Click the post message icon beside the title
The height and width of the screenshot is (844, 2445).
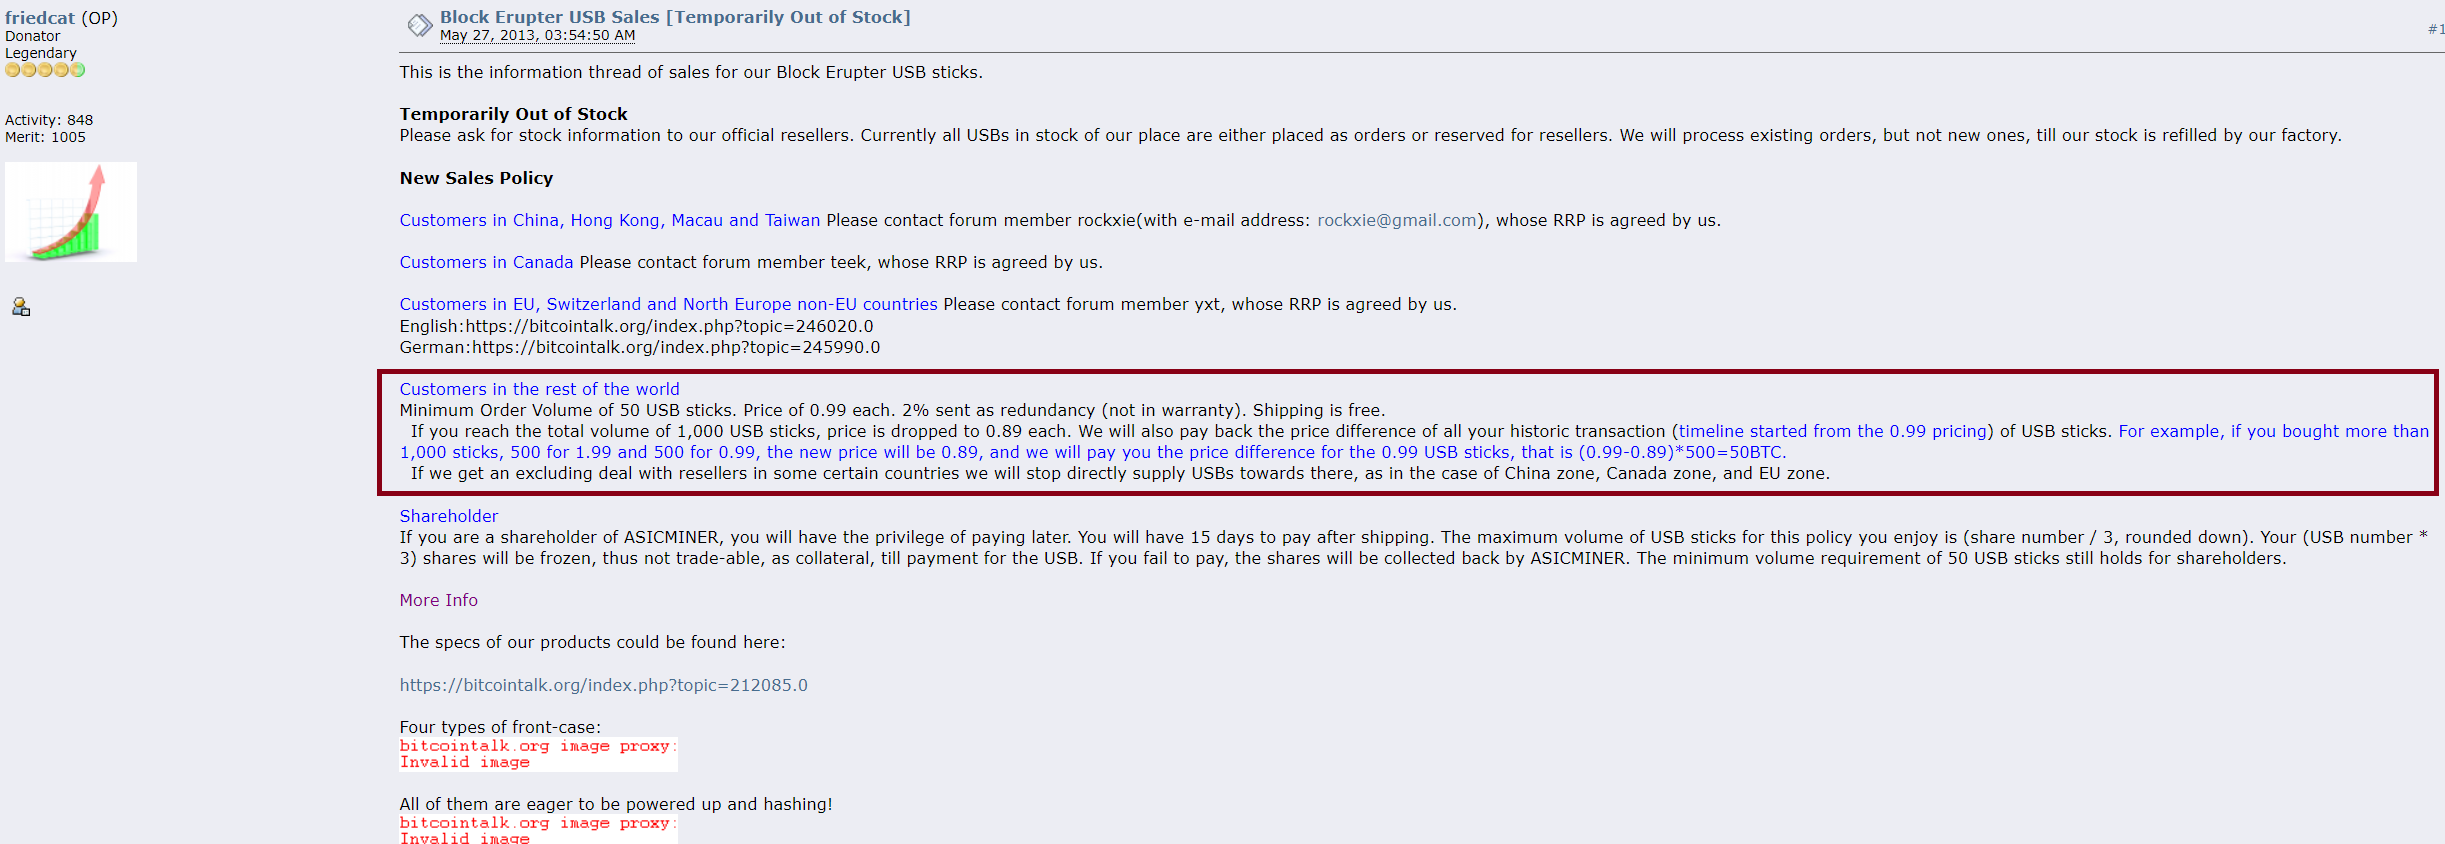[419, 24]
